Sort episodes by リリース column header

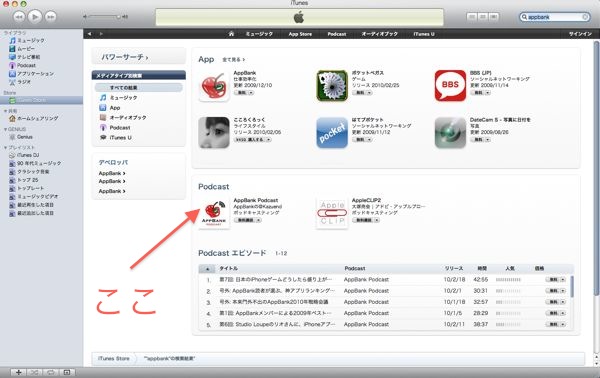pos(453,269)
